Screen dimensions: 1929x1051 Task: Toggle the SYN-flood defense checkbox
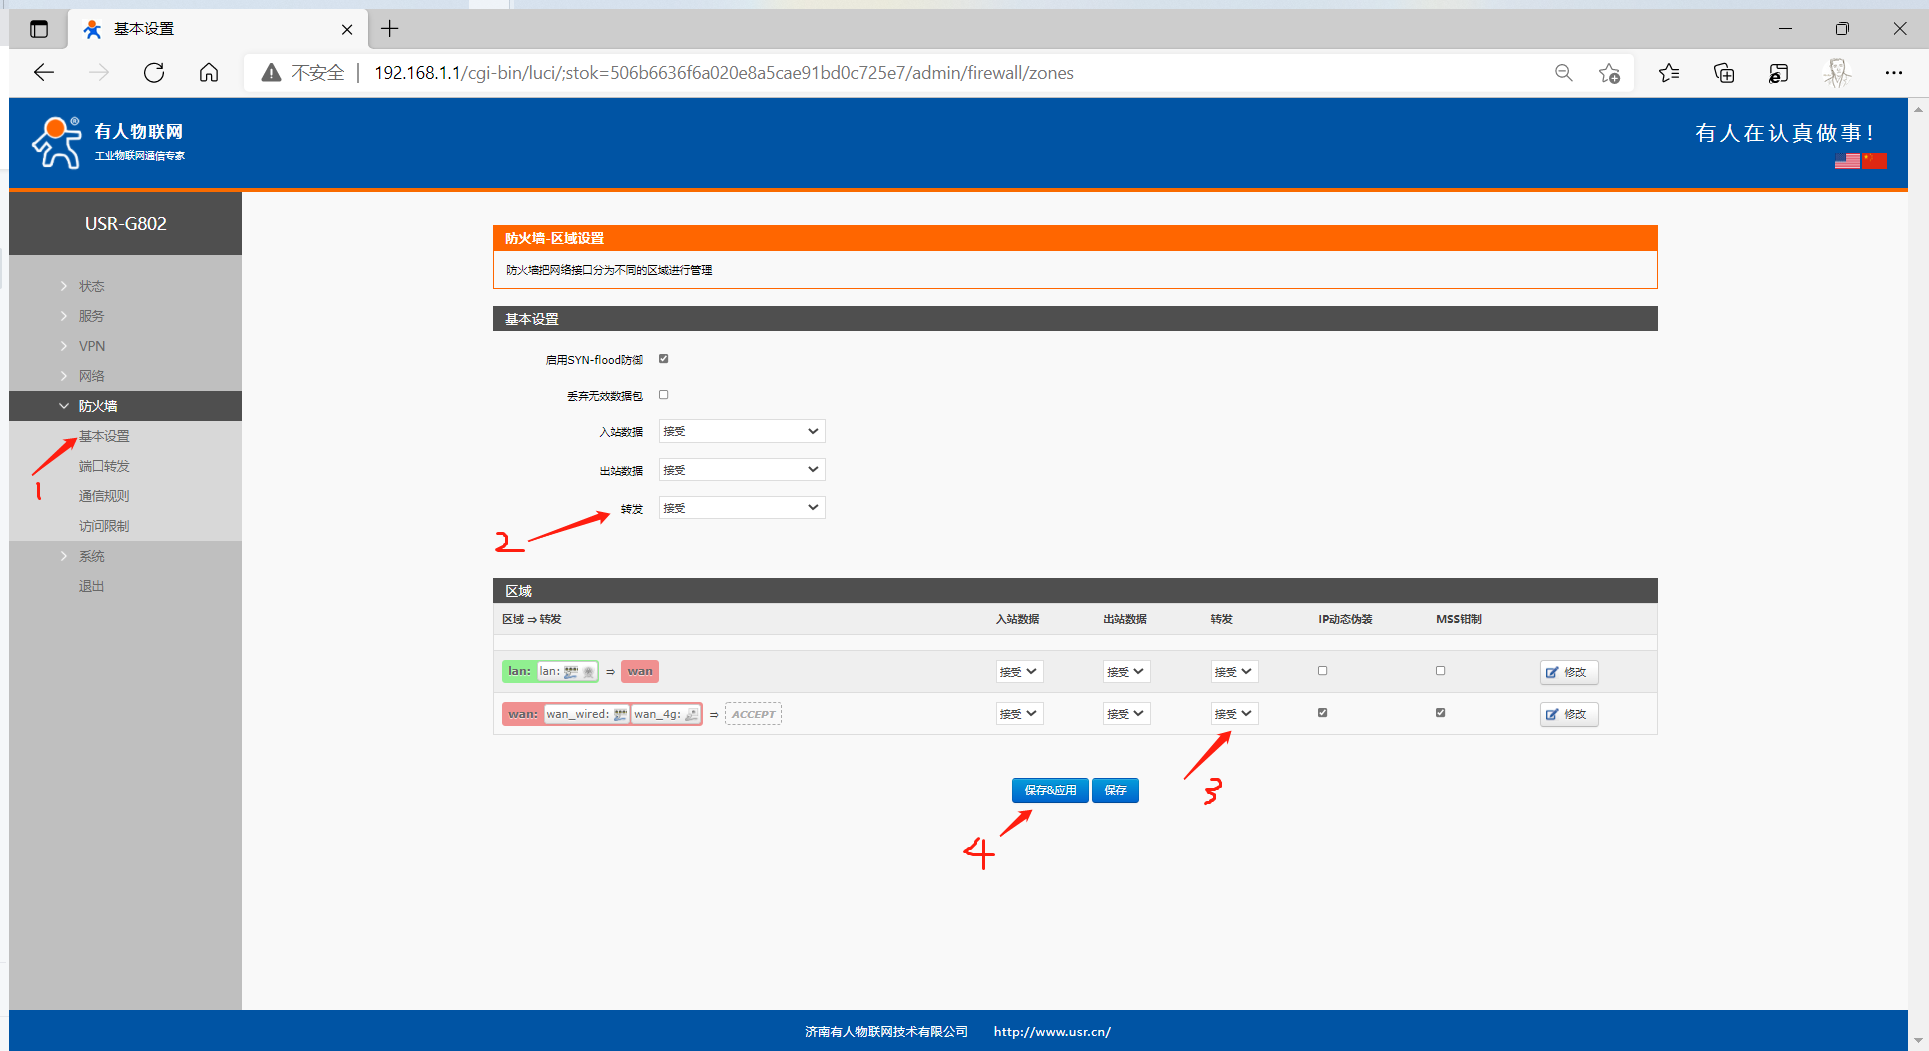(x=663, y=359)
